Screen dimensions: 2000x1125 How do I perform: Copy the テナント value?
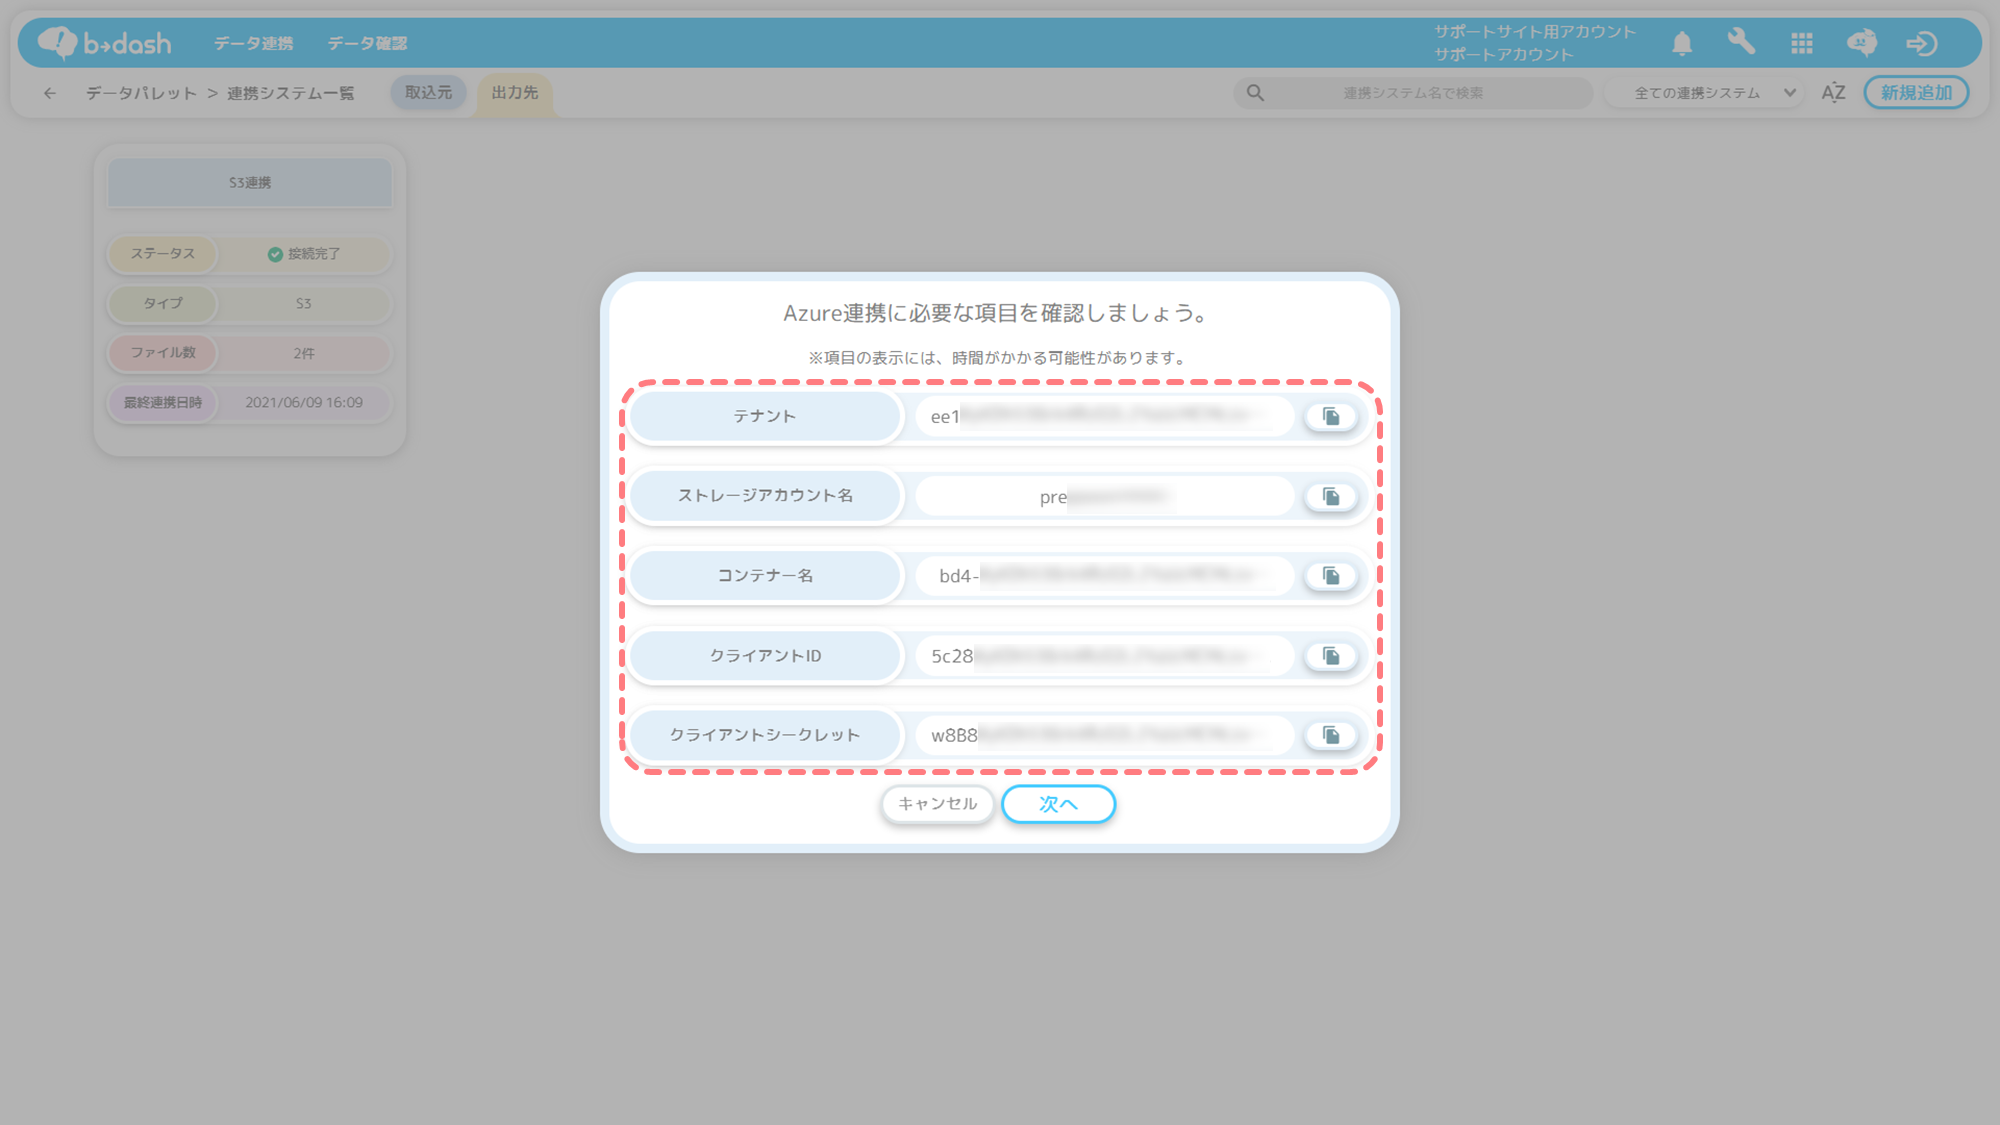pos(1331,417)
